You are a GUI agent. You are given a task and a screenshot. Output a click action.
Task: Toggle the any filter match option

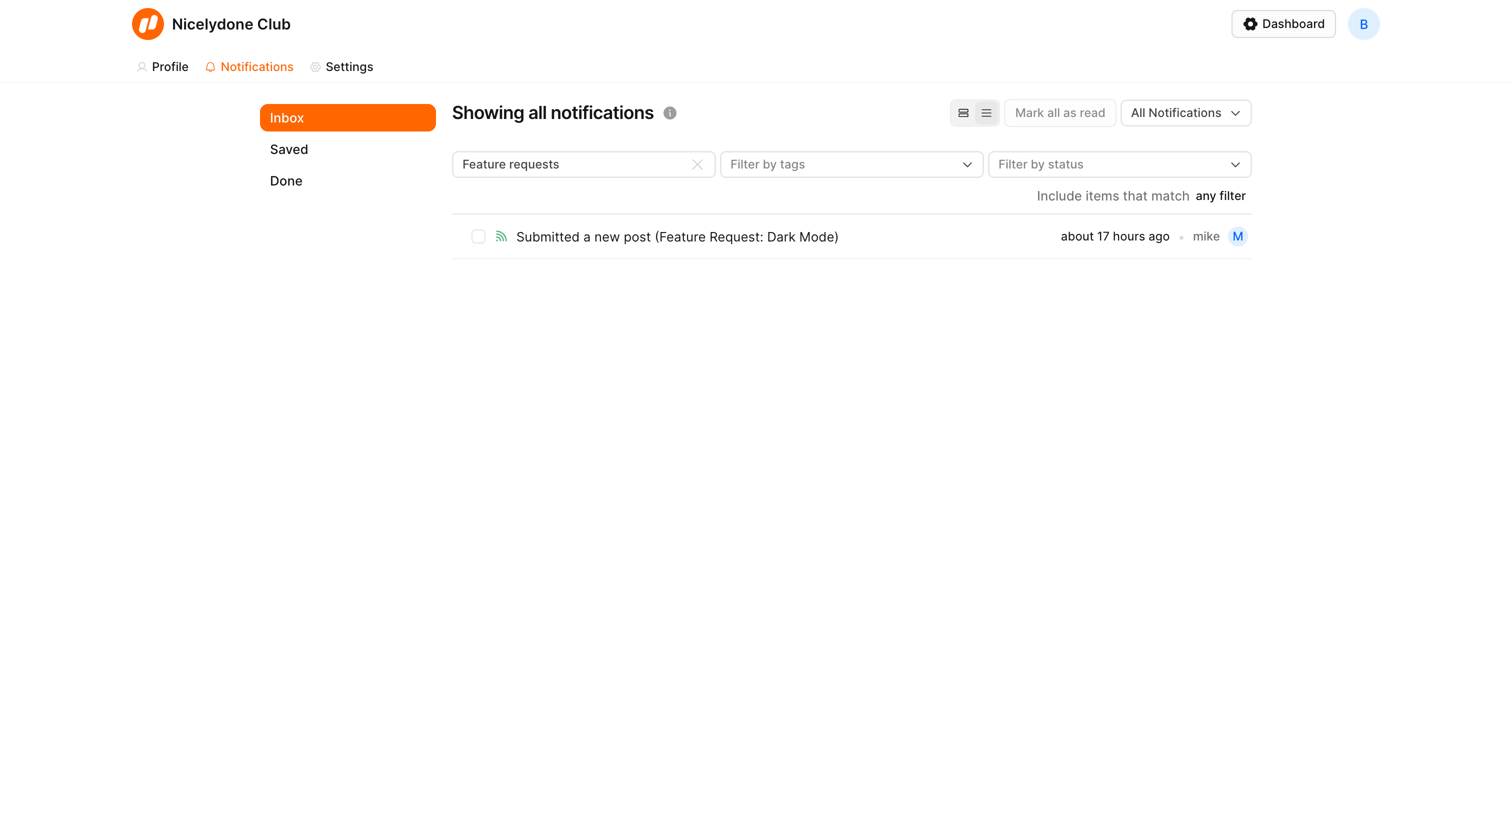pos(1220,196)
